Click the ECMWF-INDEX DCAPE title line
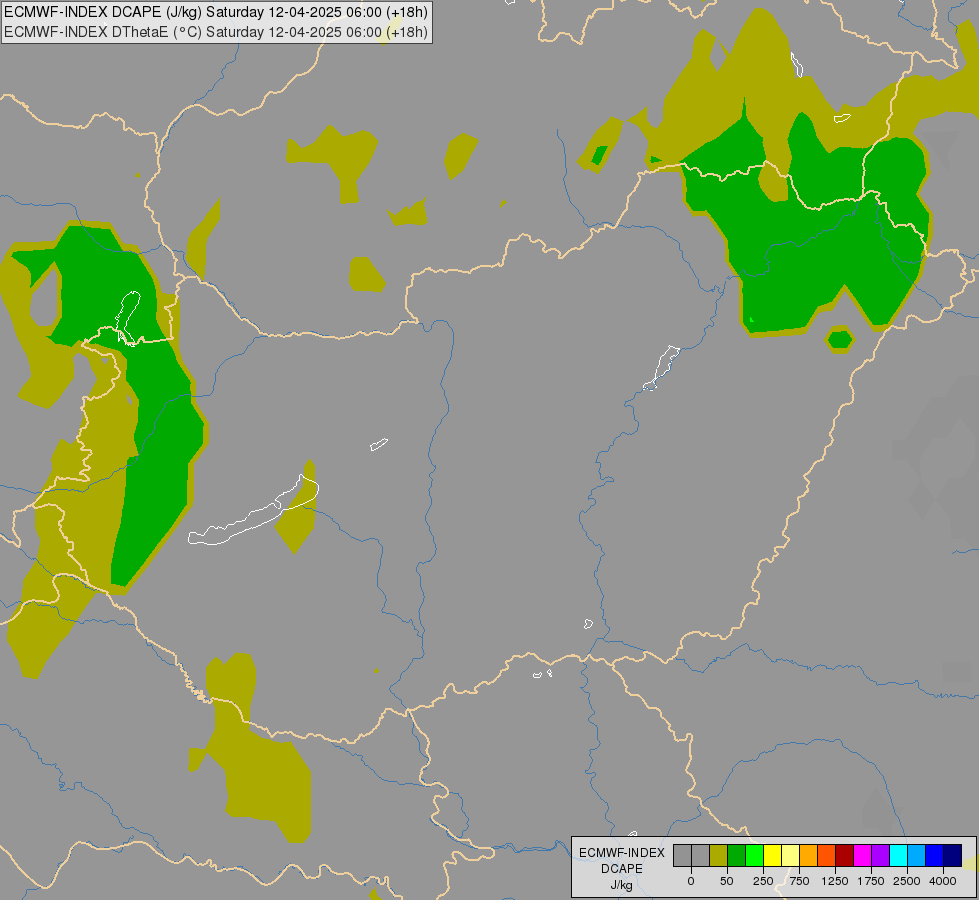979x900 pixels. 216,12
